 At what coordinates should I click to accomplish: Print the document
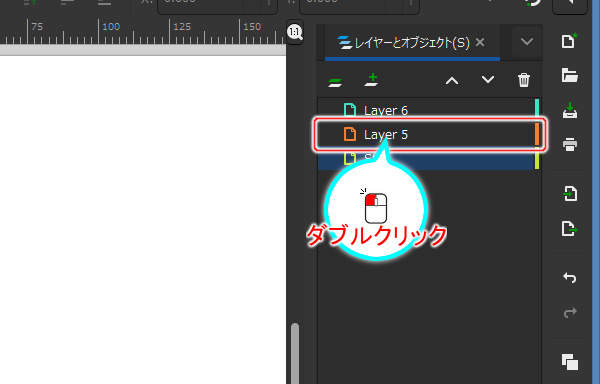tap(570, 145)
